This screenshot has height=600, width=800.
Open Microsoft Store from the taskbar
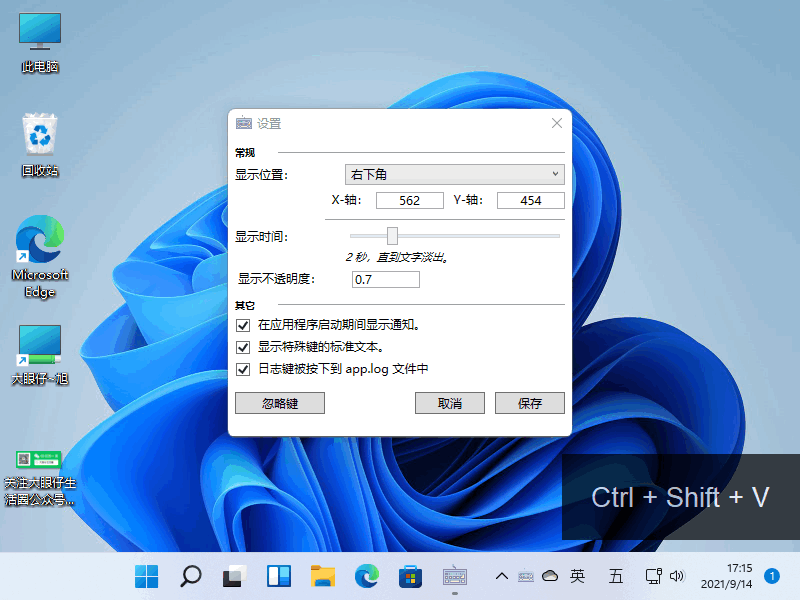point(411,577)
